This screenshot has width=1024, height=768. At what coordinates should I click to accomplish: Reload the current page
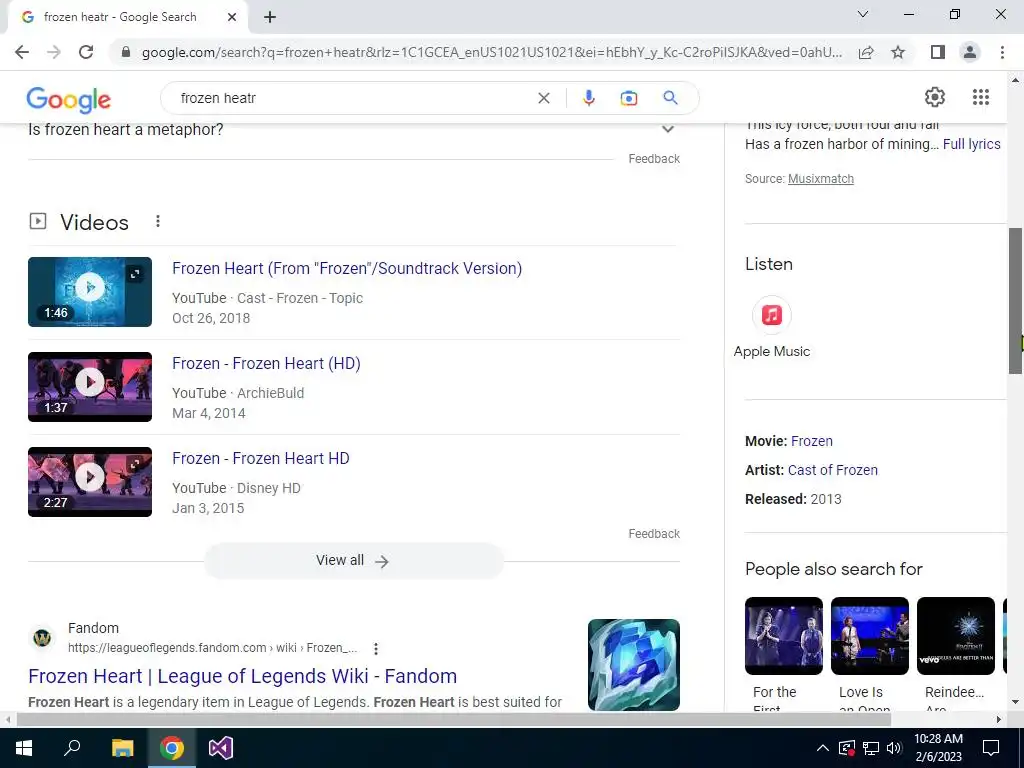86,52
